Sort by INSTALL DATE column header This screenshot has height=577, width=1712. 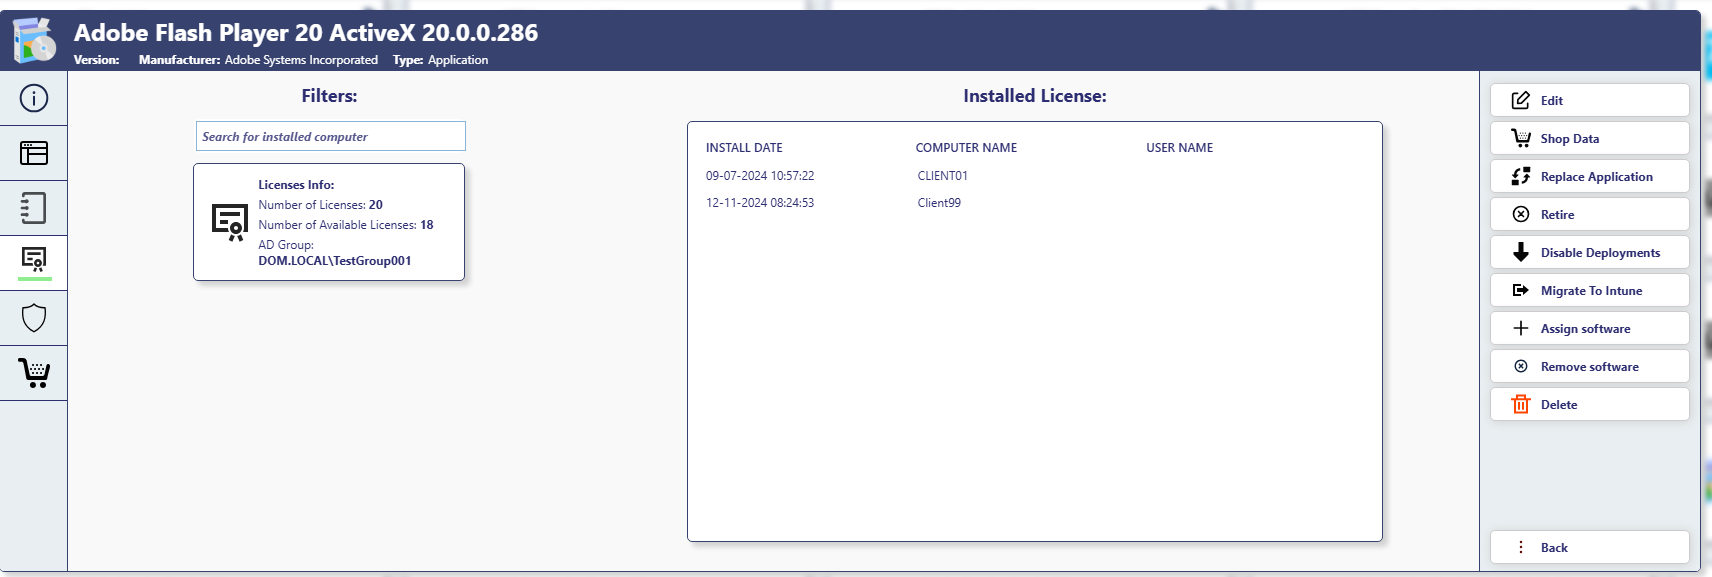(744, 147)
